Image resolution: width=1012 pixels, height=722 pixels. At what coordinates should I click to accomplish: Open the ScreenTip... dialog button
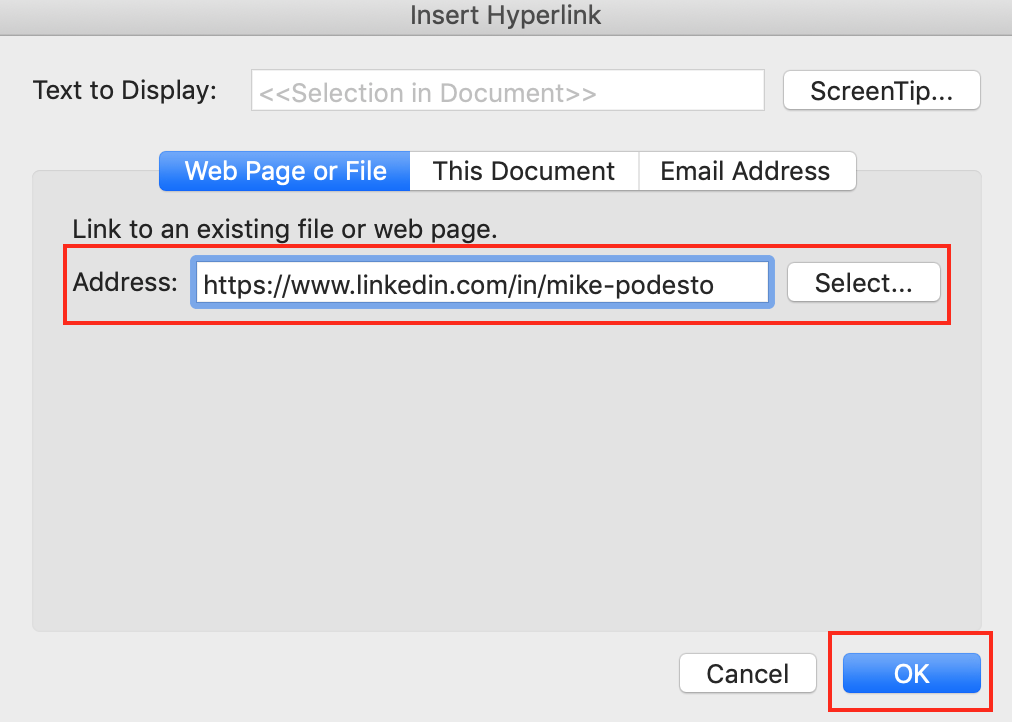point(882,90)
